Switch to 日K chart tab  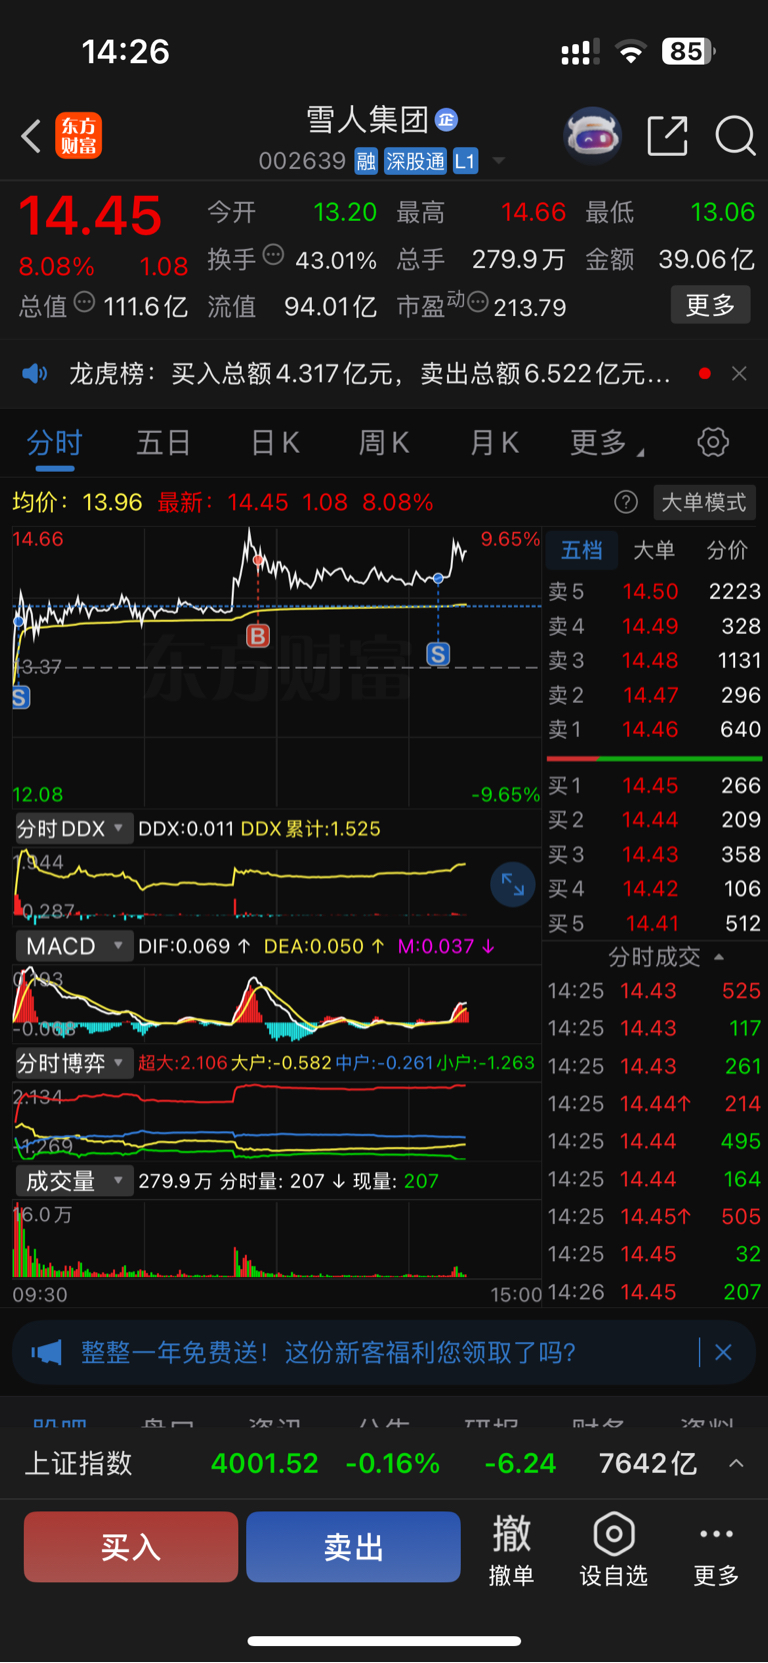pyautogui.click(x=275, y=443)
